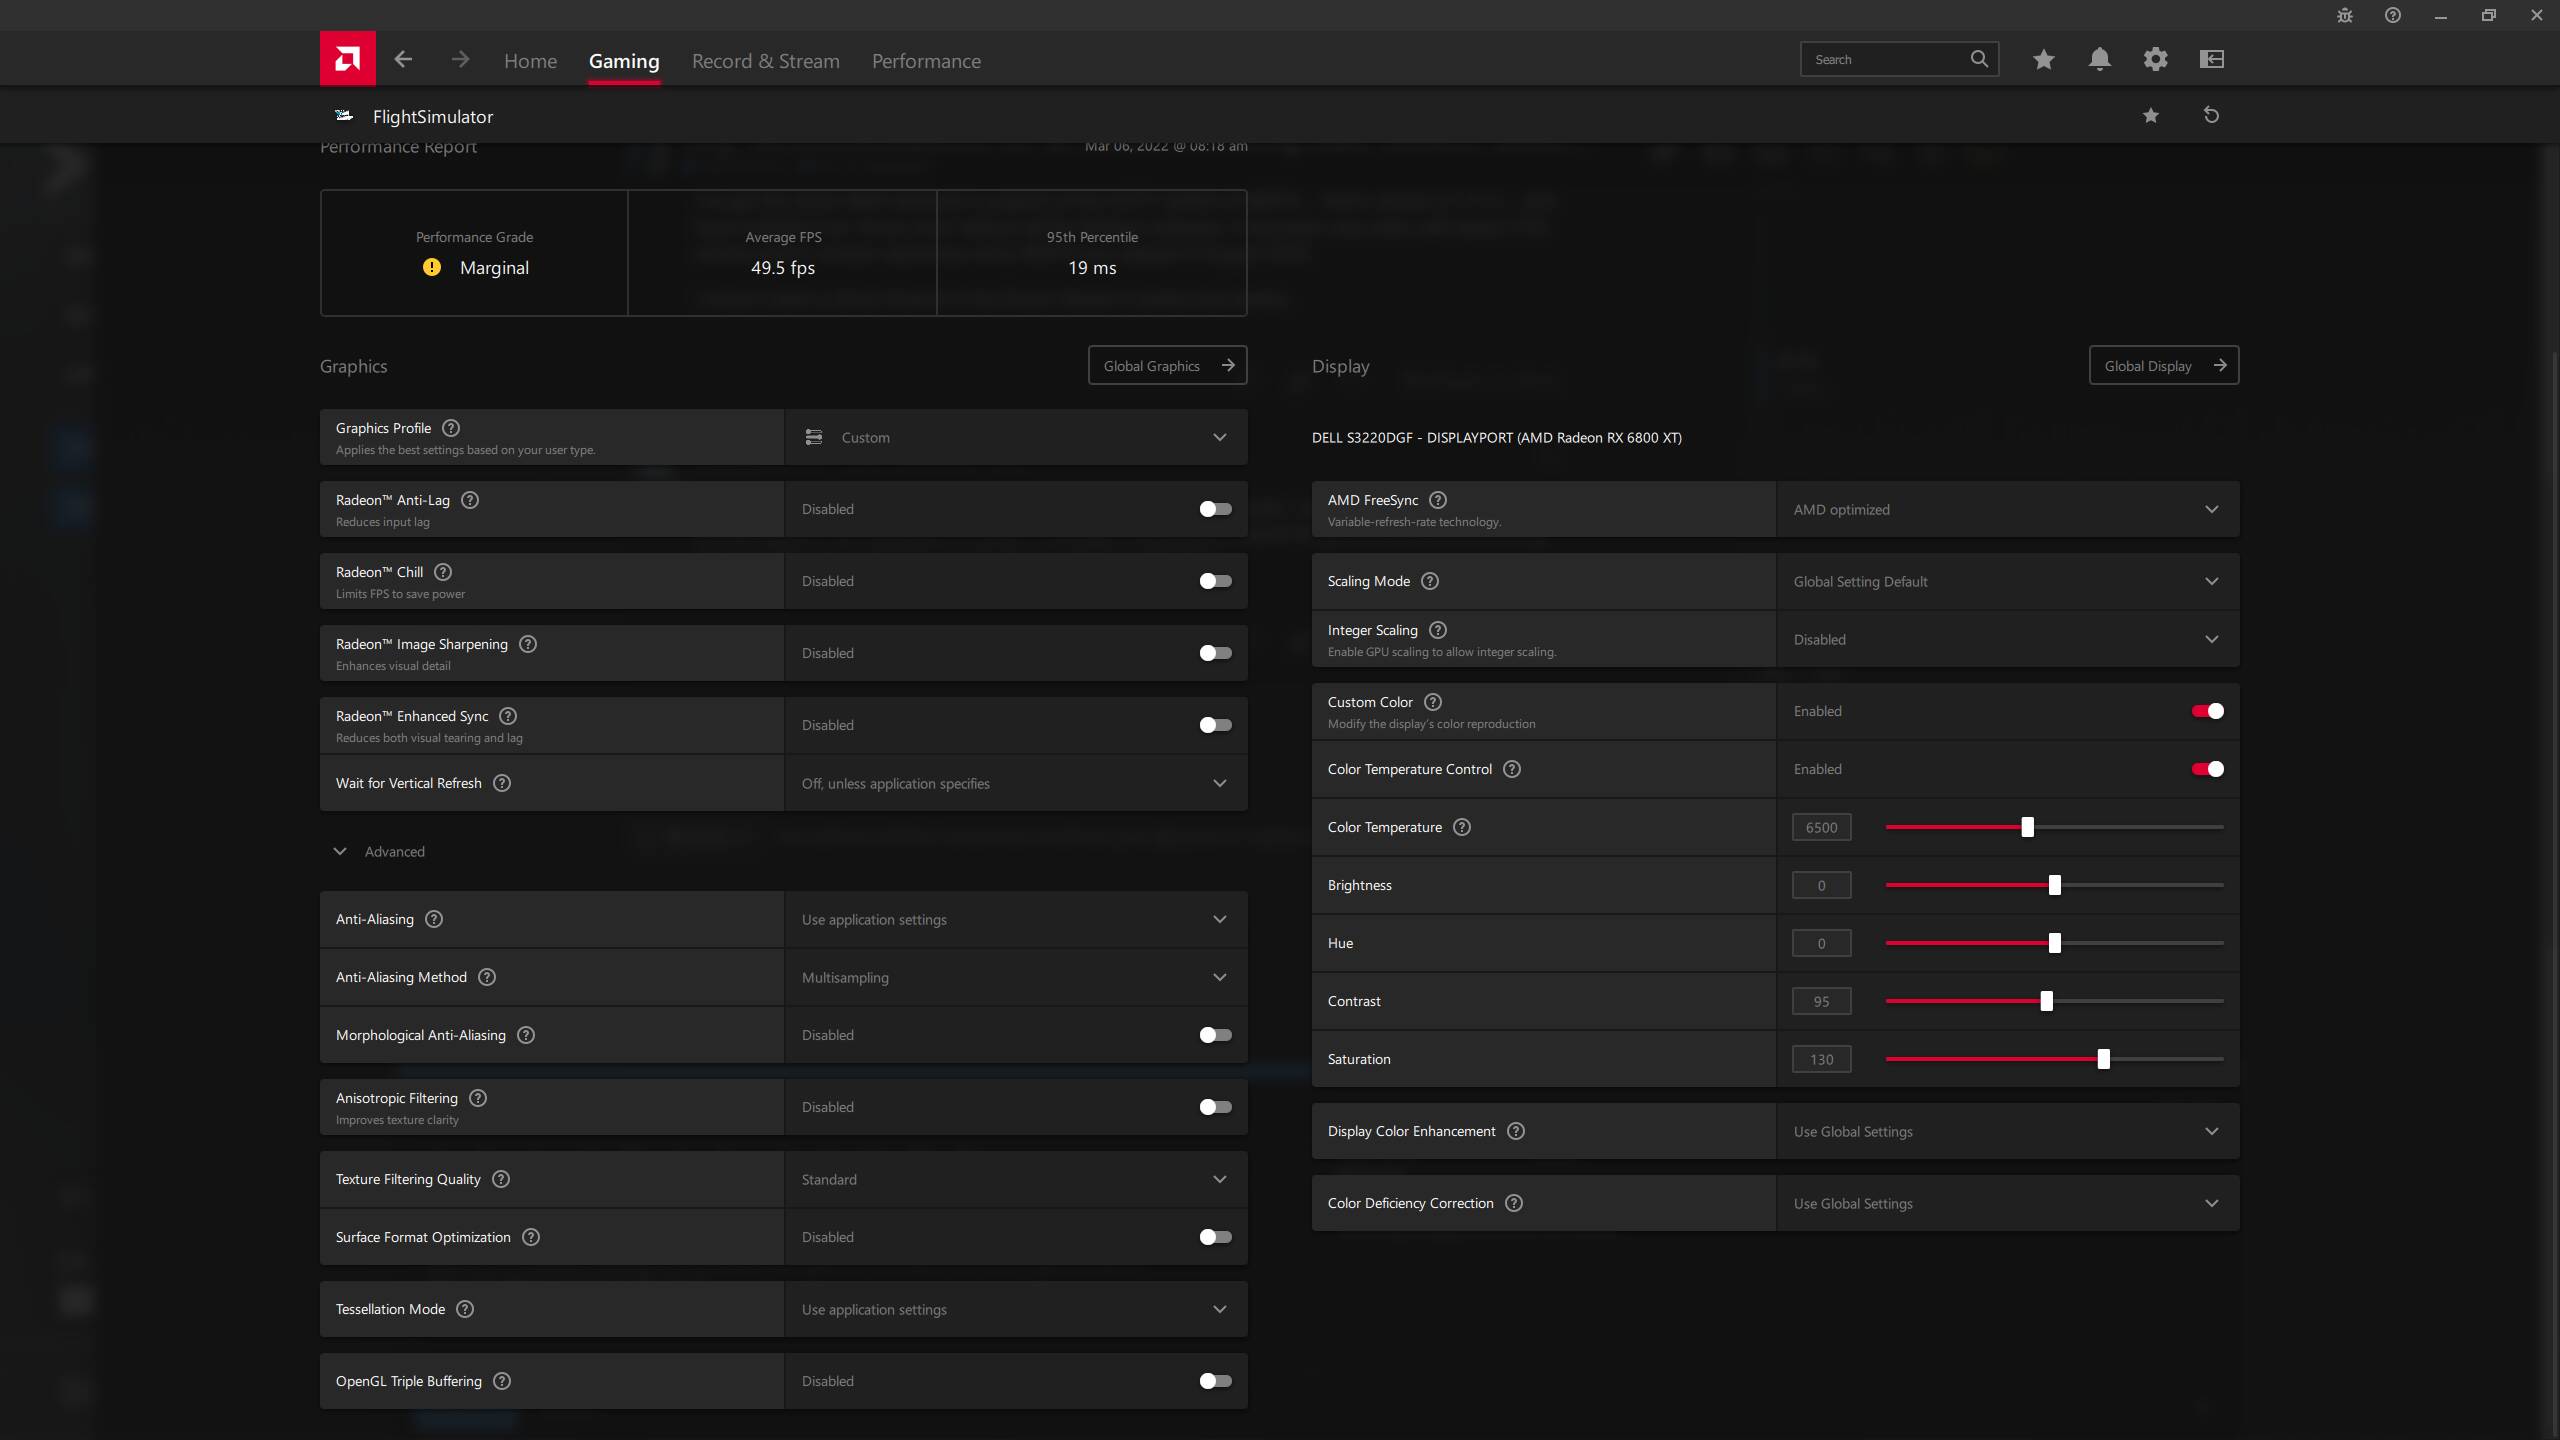This screenshot has width=2560, height=1440.
Task: Open notifications bell
Action: [x=2099, y=60]
